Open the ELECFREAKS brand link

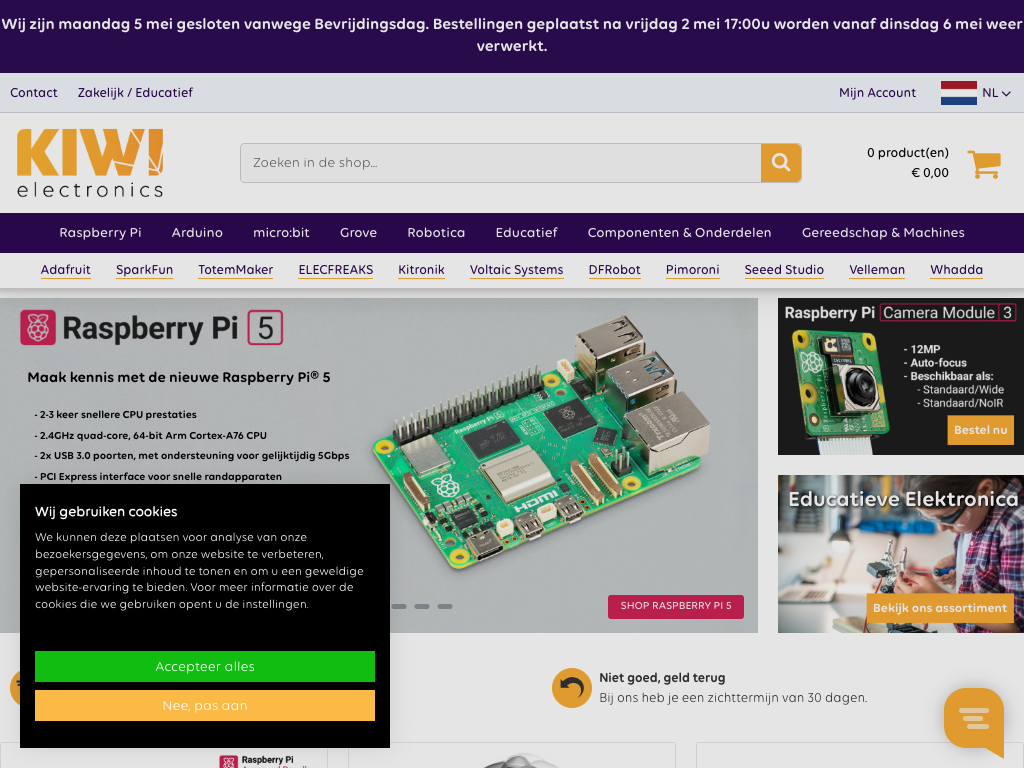point(336,270)
